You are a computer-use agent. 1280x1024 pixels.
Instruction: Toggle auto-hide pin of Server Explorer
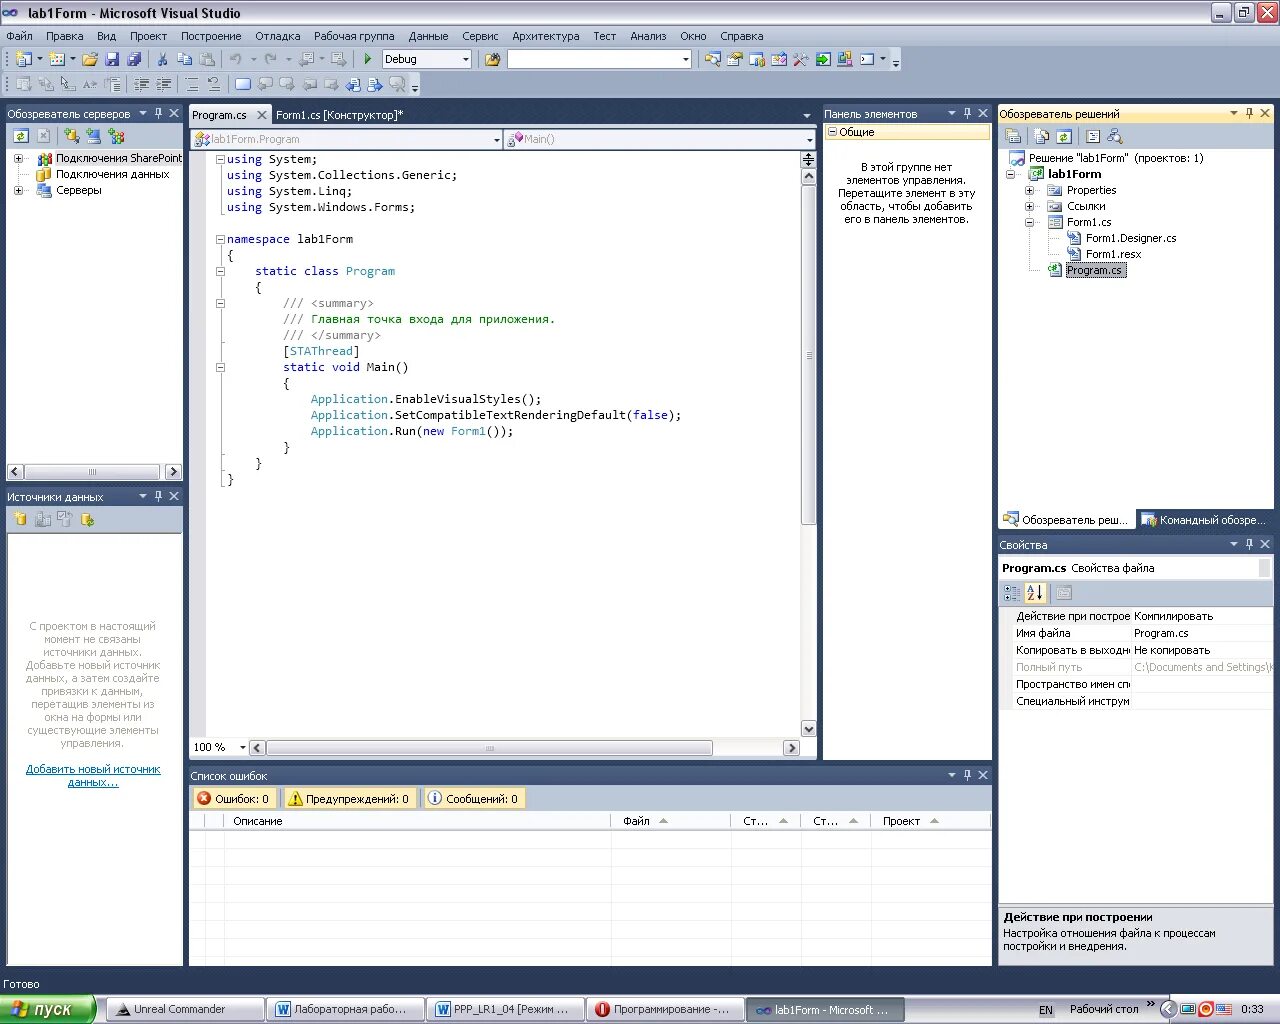click(x=158, y=114)
